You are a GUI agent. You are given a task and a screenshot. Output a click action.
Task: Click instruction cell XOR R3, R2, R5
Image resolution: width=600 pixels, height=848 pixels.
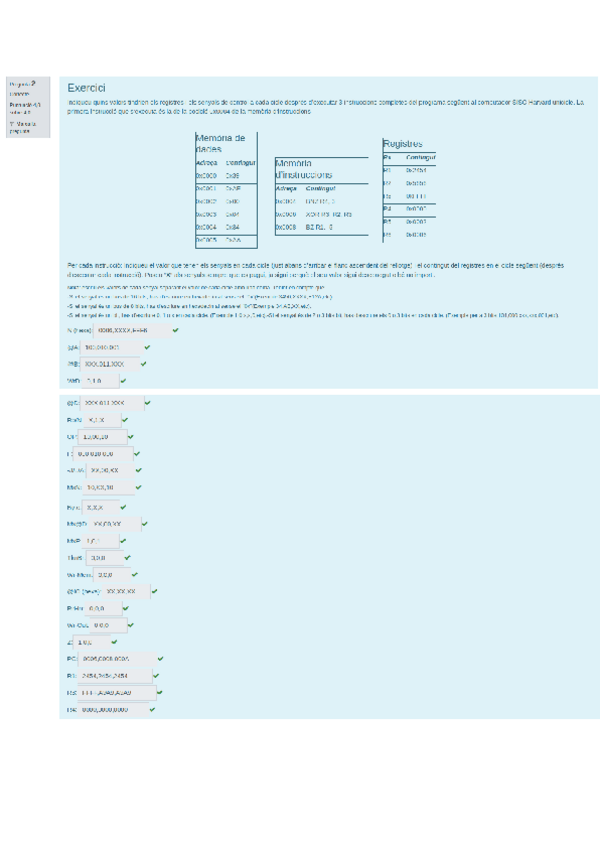pos(328,214)
